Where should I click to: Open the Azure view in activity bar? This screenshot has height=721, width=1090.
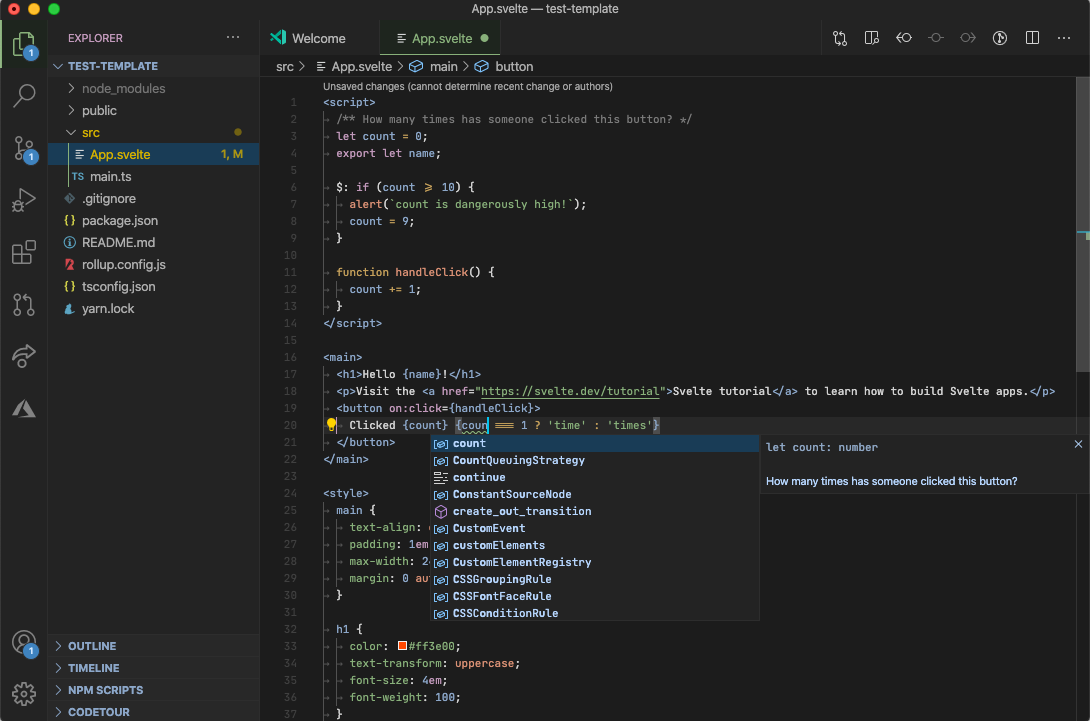(x=24, y=408)
